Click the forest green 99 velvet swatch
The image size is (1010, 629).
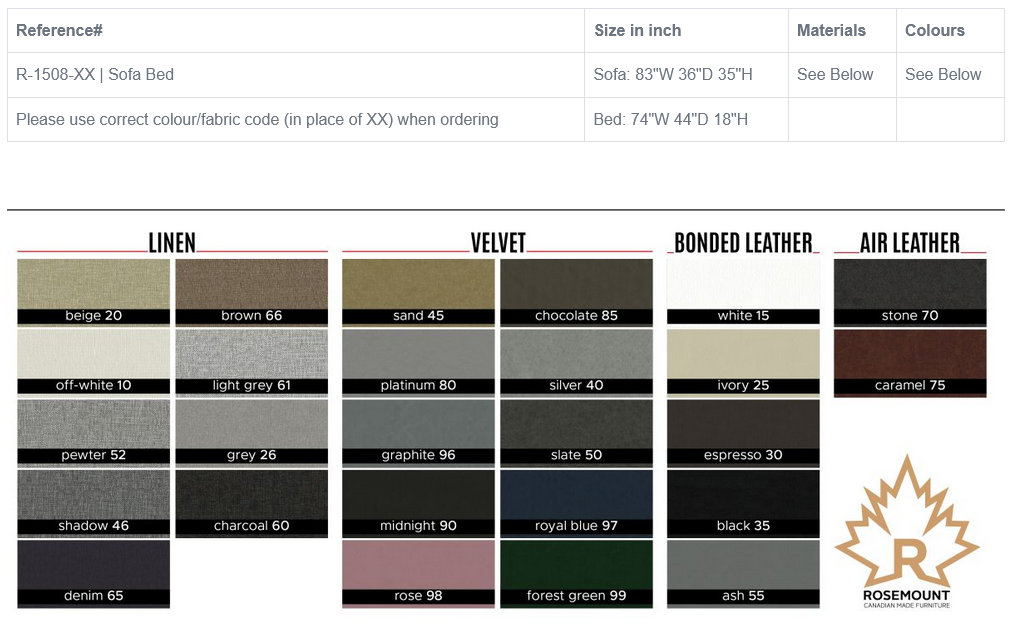click(576, 572)
